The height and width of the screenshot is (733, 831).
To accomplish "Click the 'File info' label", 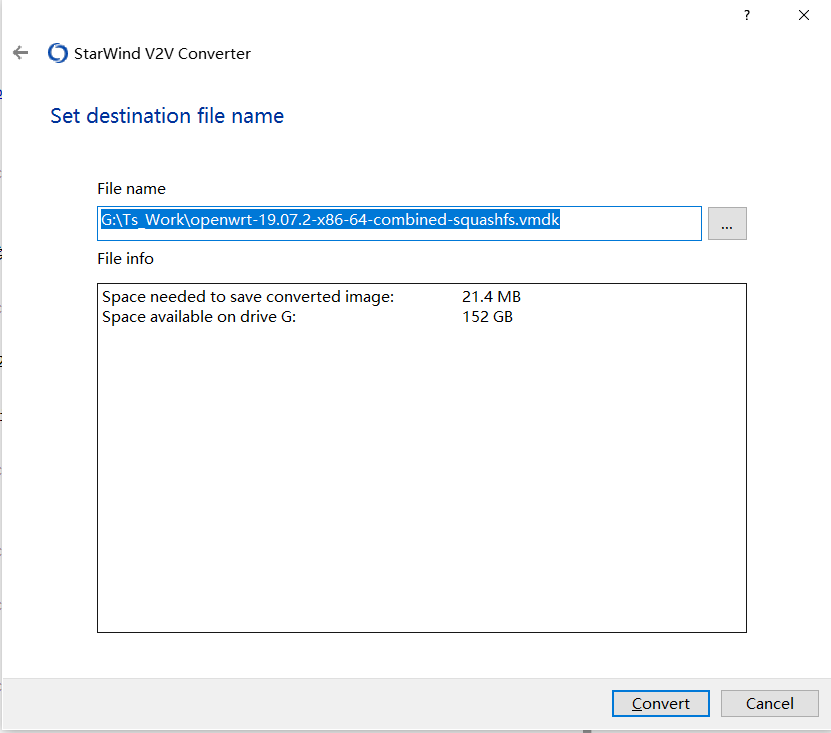I will point(125,258).
